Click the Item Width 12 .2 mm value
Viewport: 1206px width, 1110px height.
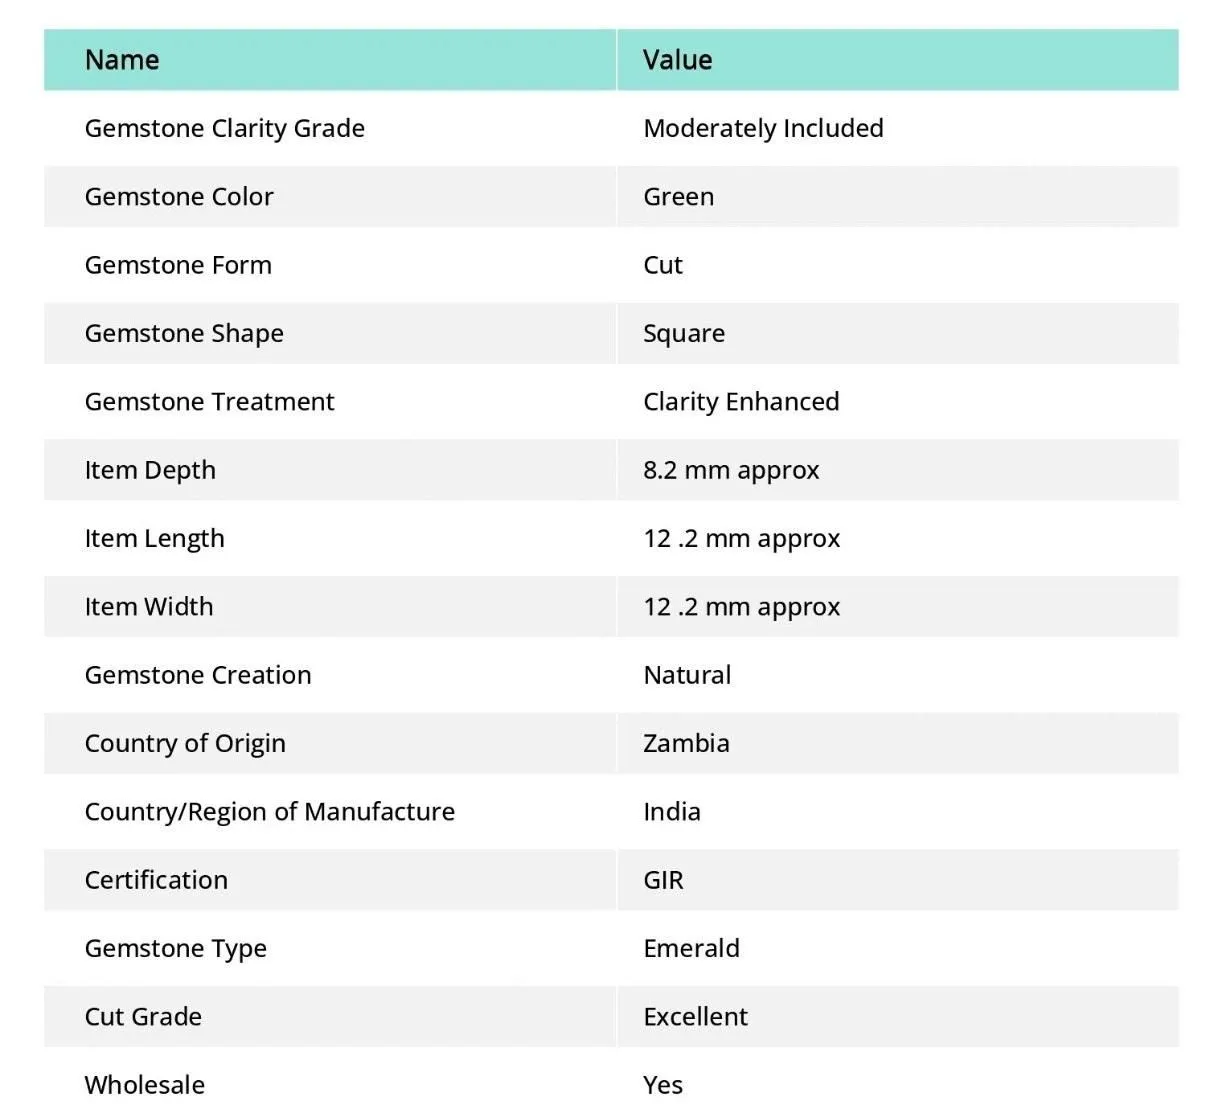pos(741,607)
